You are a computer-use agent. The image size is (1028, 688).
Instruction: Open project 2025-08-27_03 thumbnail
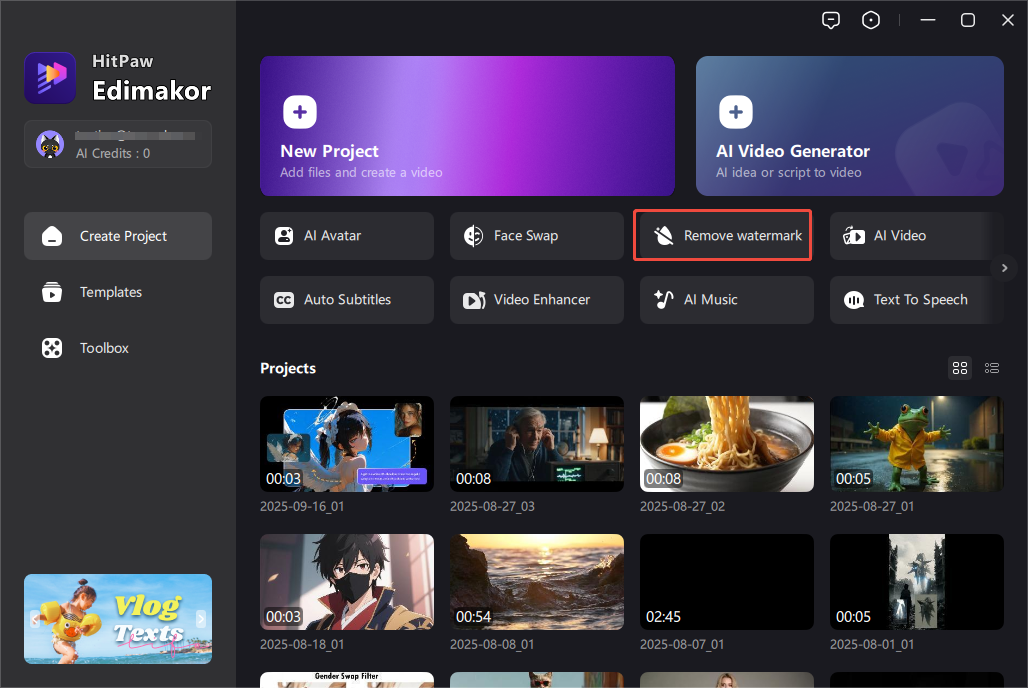point(536,444)
